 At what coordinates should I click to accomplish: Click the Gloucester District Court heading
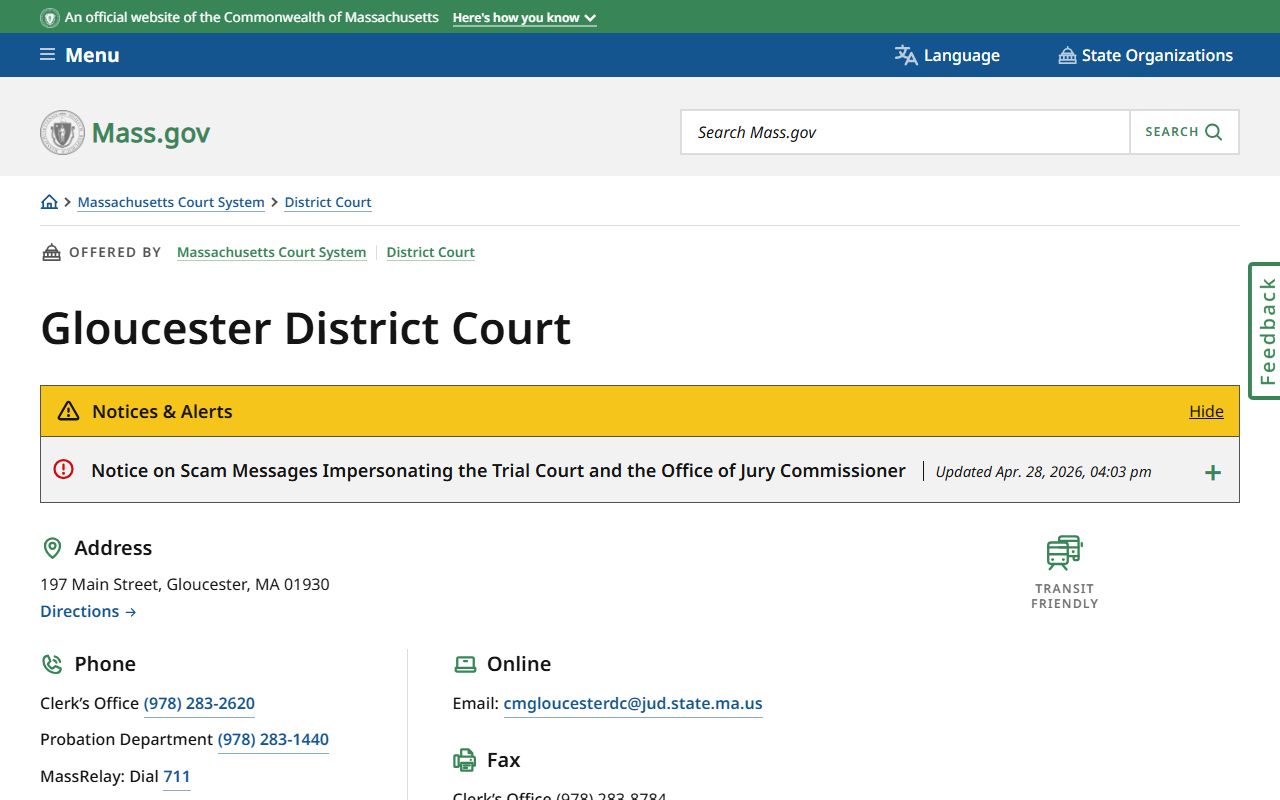[306, 328]
